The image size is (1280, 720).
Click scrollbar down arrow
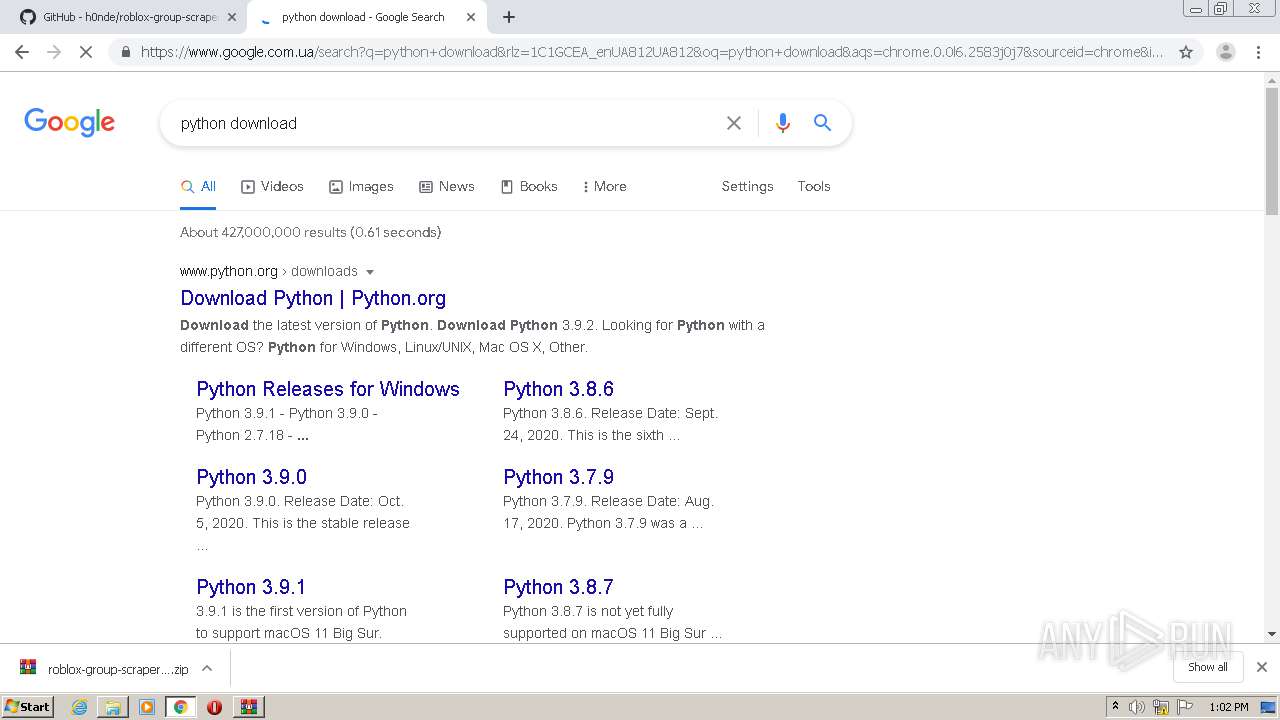(x=1272, y=634)
